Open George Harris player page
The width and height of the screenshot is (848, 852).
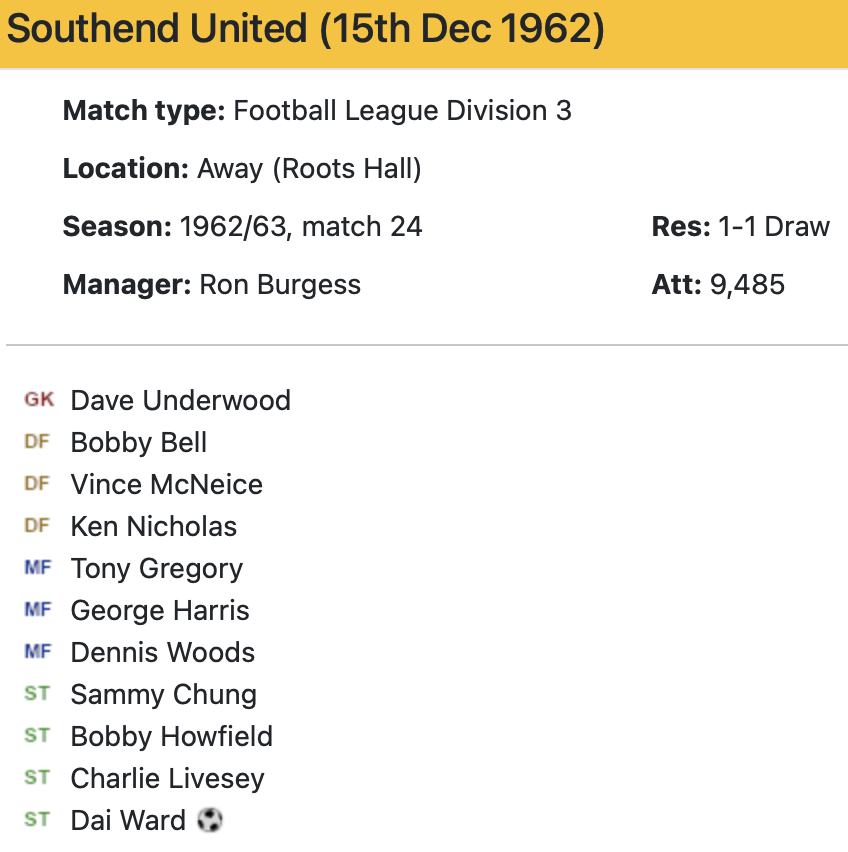click(x=160, y=611)
